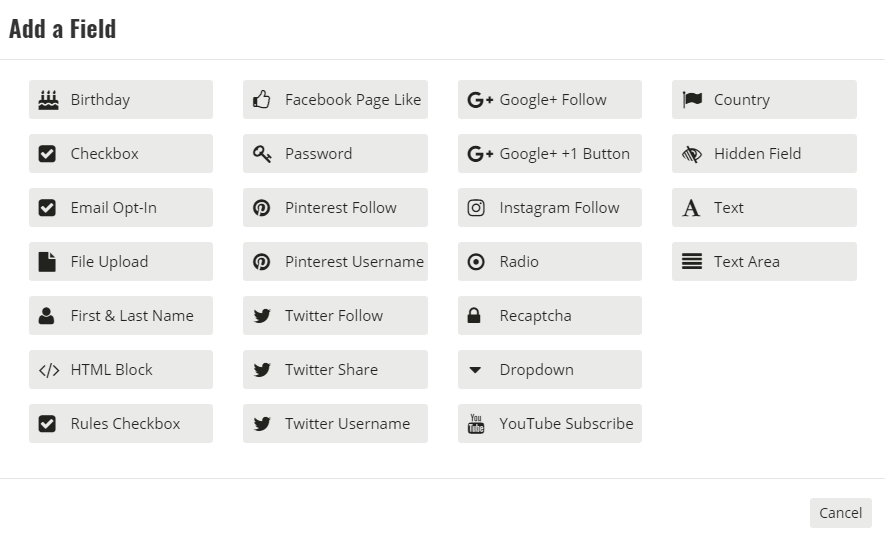Click the Hidden Field eye-slash icon
The height and width of the screenshot is (539, 885).
coord(691,154)
